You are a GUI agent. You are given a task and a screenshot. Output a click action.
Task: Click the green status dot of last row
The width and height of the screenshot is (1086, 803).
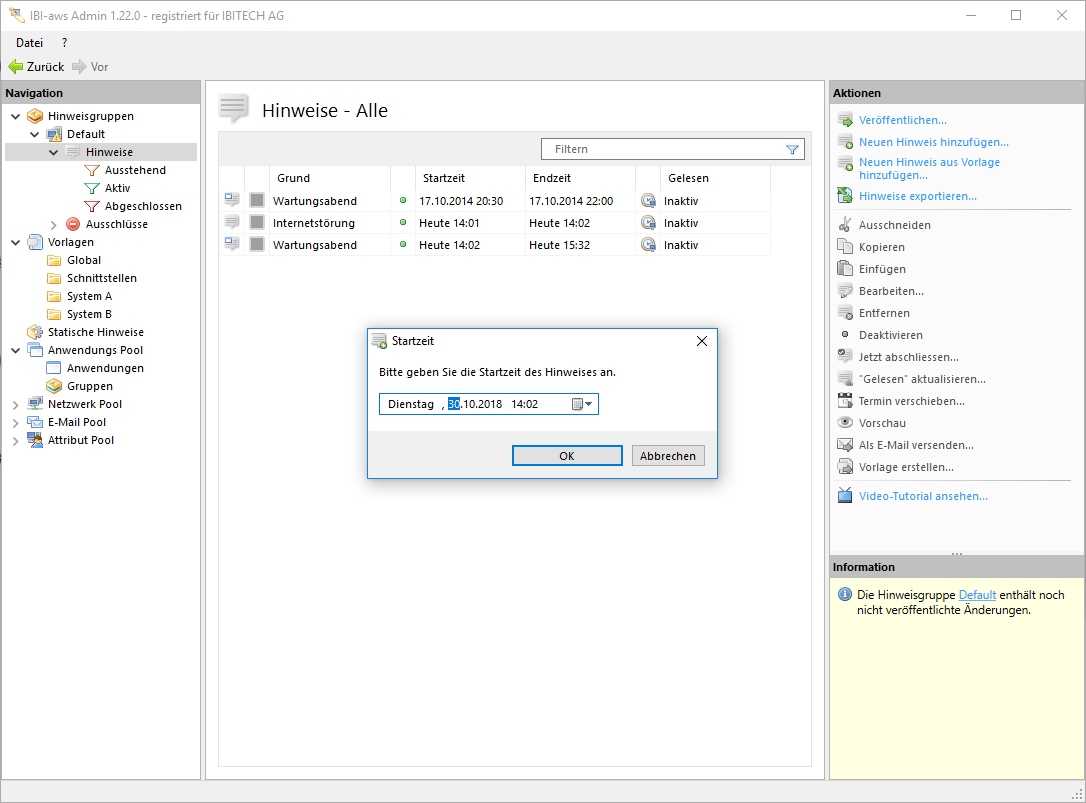tap(403, 245)
